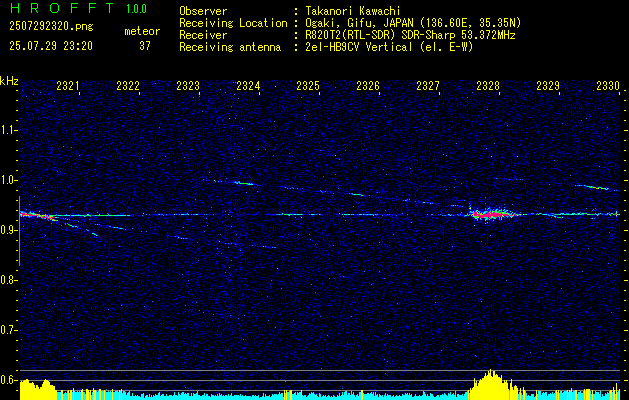Image resolution: width=629 pixels, height=400 pixels.
Task: Select file name 2507292320.png
Action: pos(51,27)
